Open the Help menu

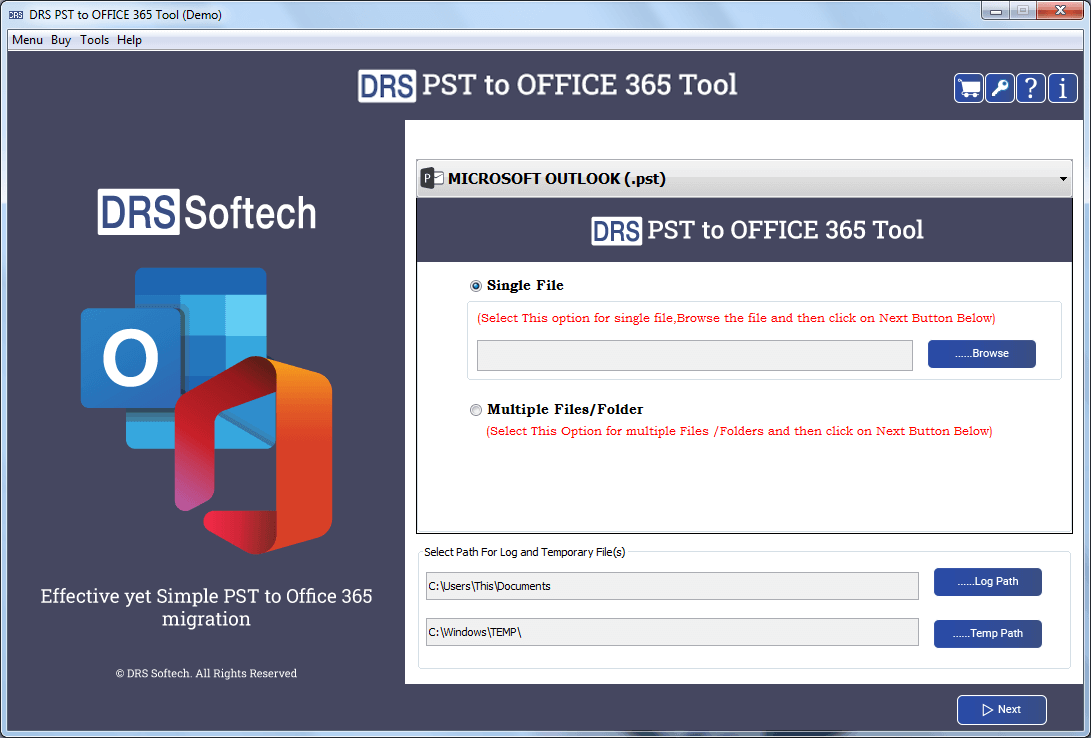click(x=129, y=40)
